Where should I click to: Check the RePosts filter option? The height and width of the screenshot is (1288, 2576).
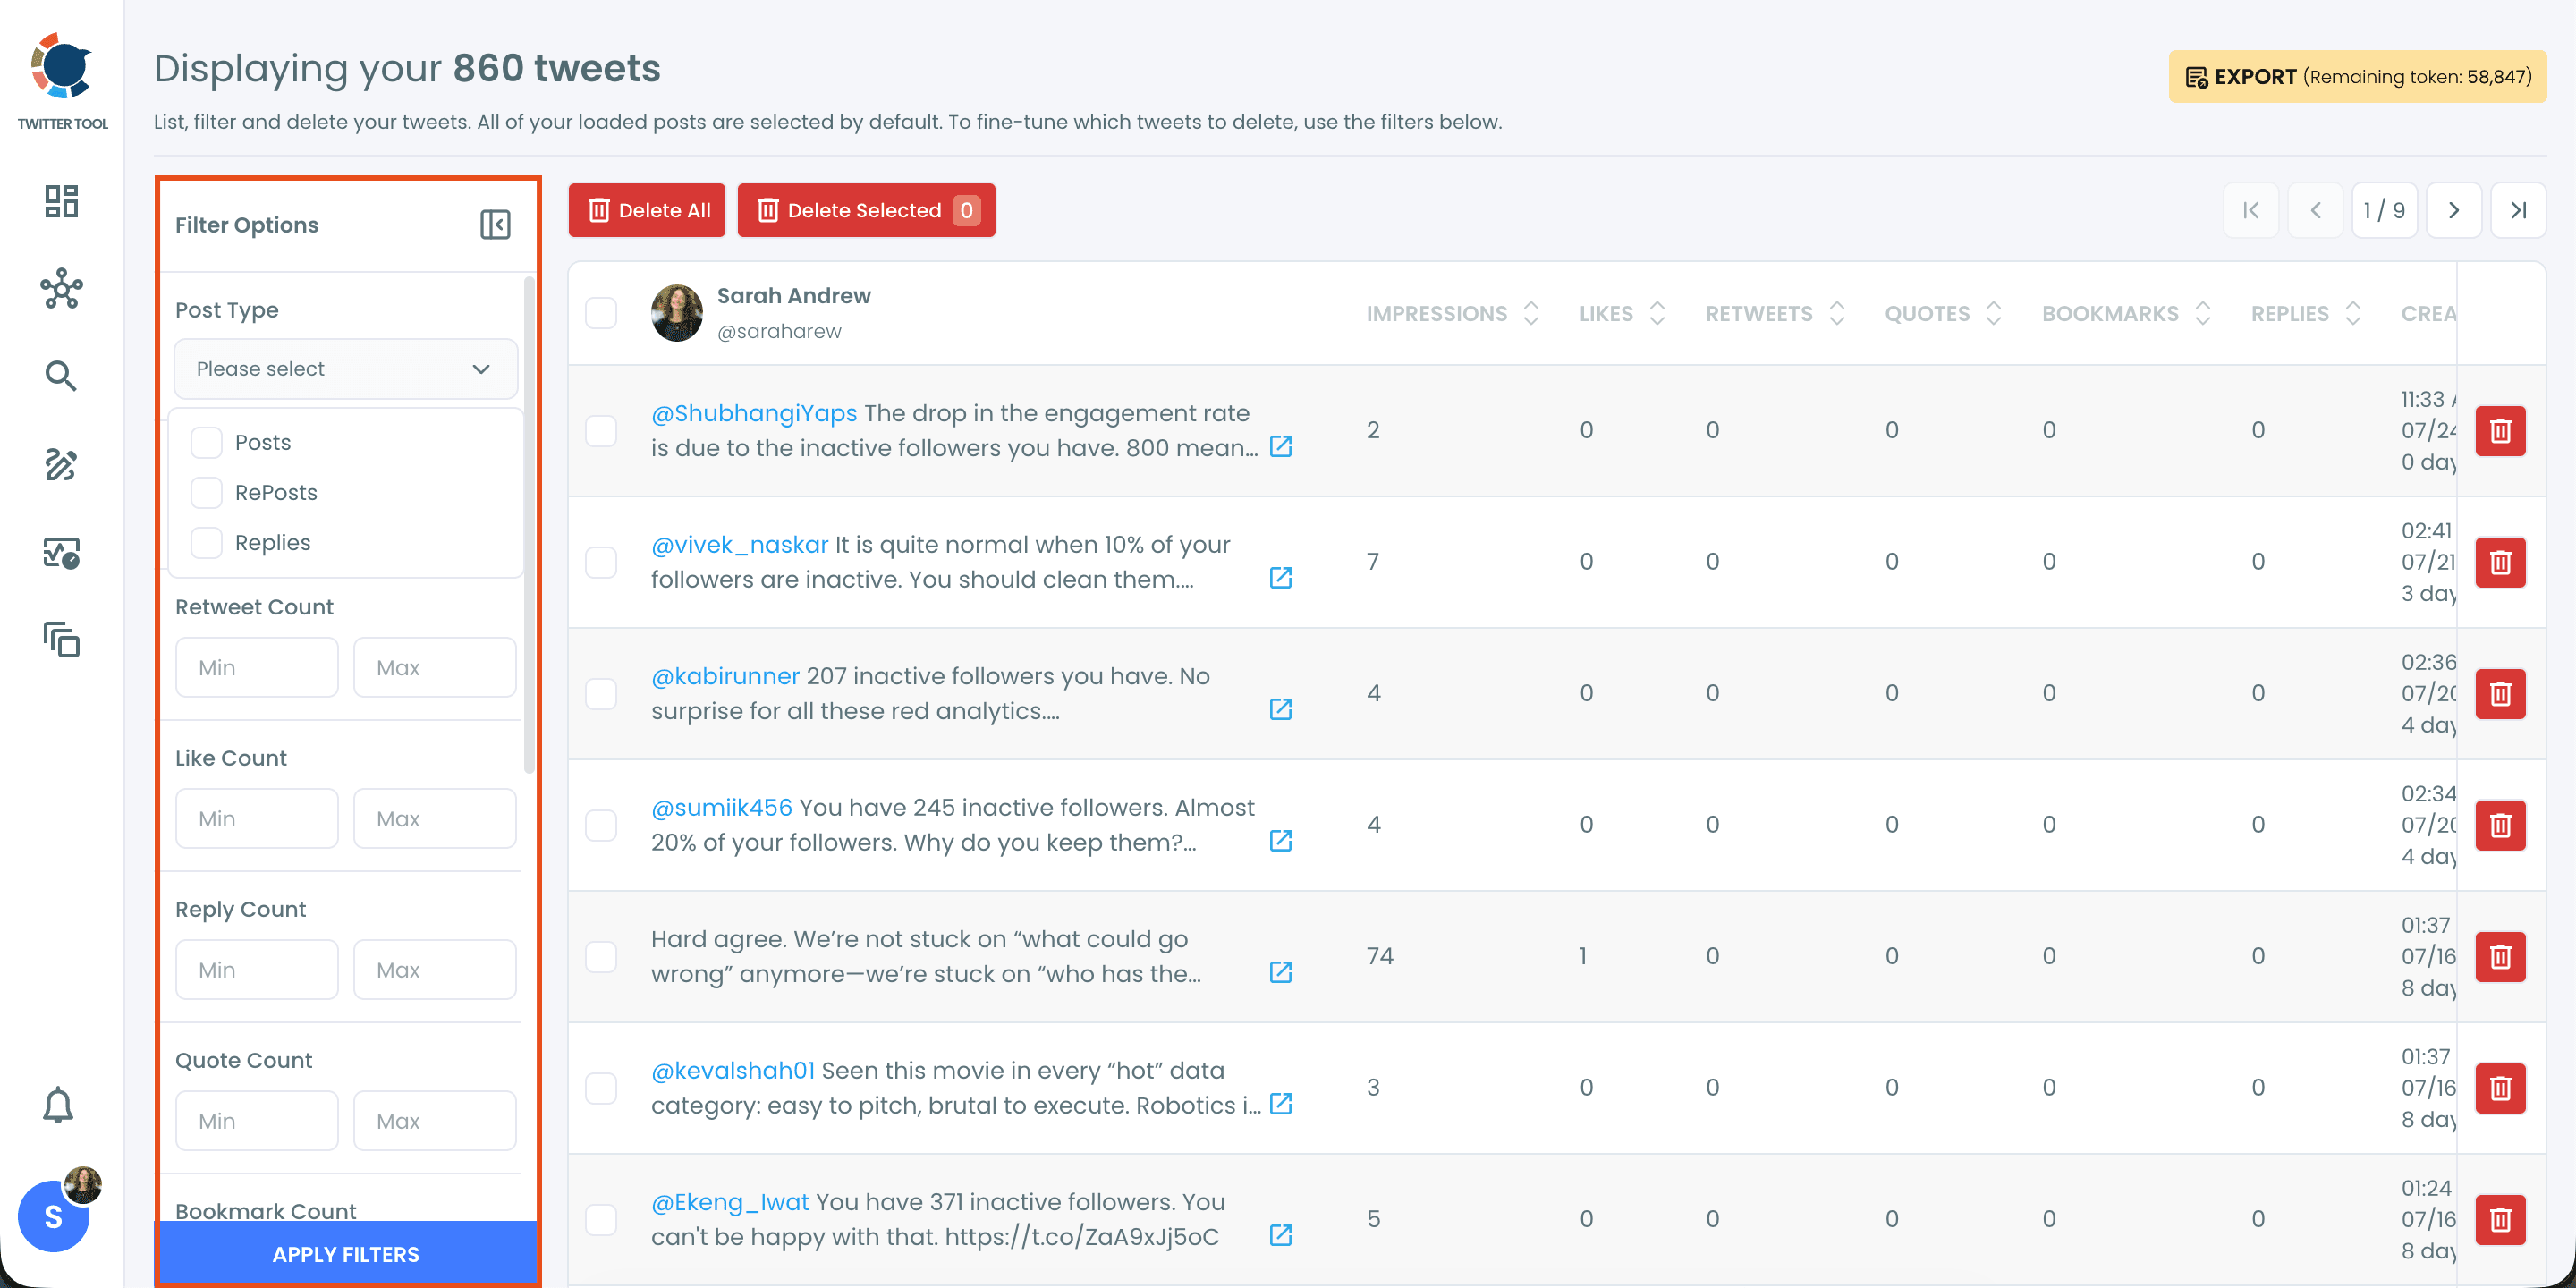tap(206, 492)
